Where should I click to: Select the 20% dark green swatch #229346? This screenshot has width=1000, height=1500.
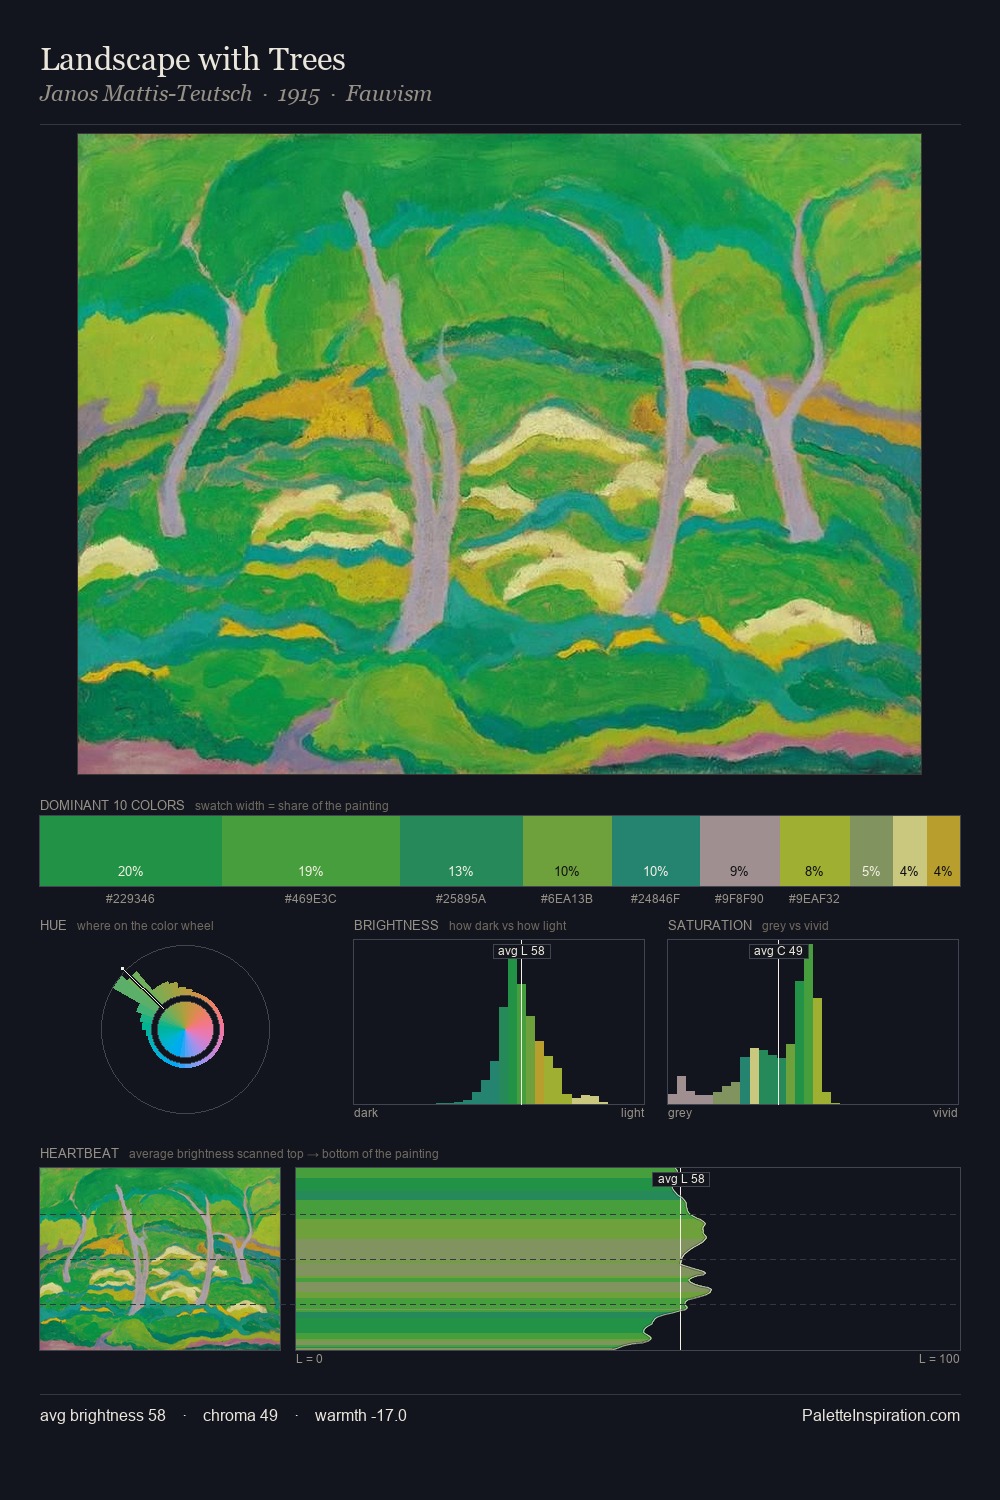click(x=130, y=851)
